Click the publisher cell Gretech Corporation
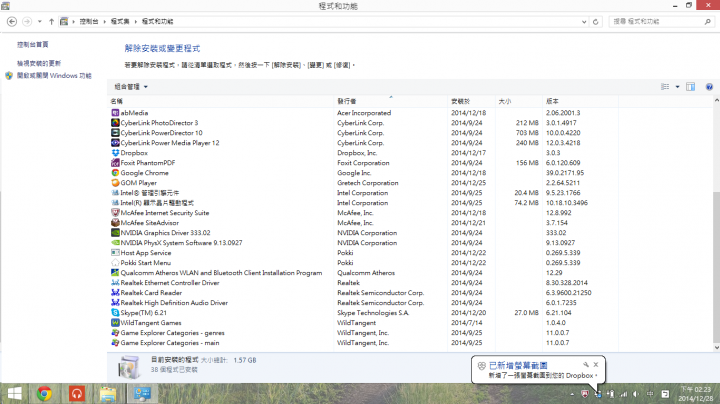This screenshot has width=720, height=404. [368, 183]
